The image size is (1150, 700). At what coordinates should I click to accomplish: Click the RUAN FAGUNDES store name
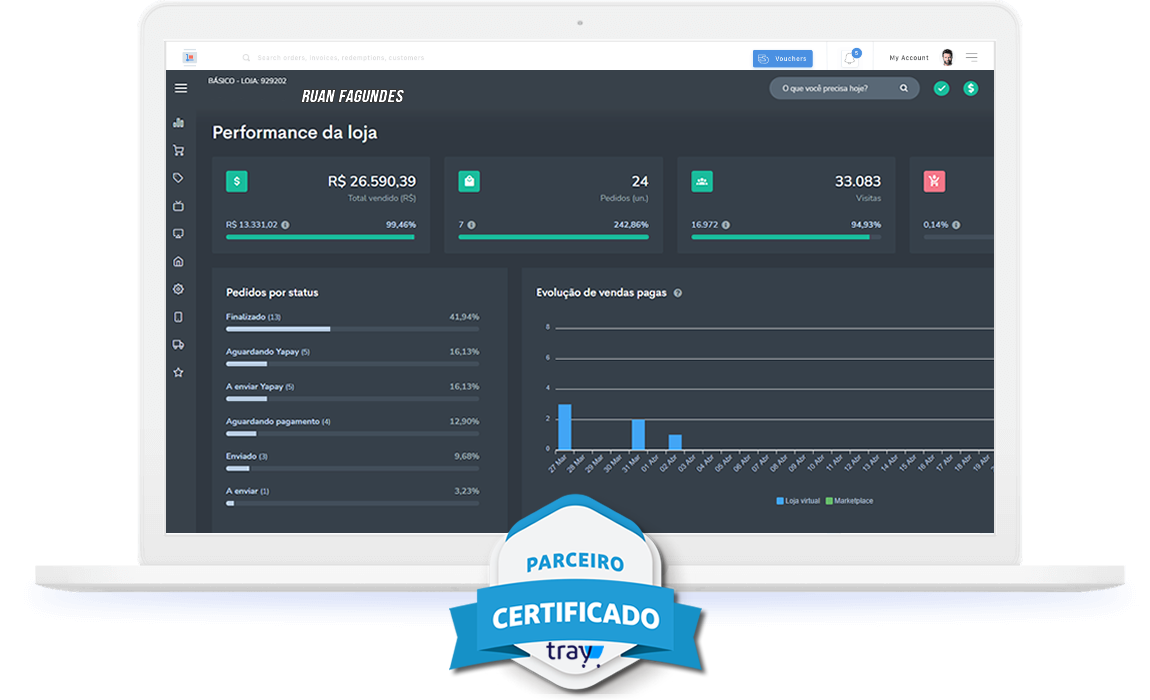coord(353,97)
